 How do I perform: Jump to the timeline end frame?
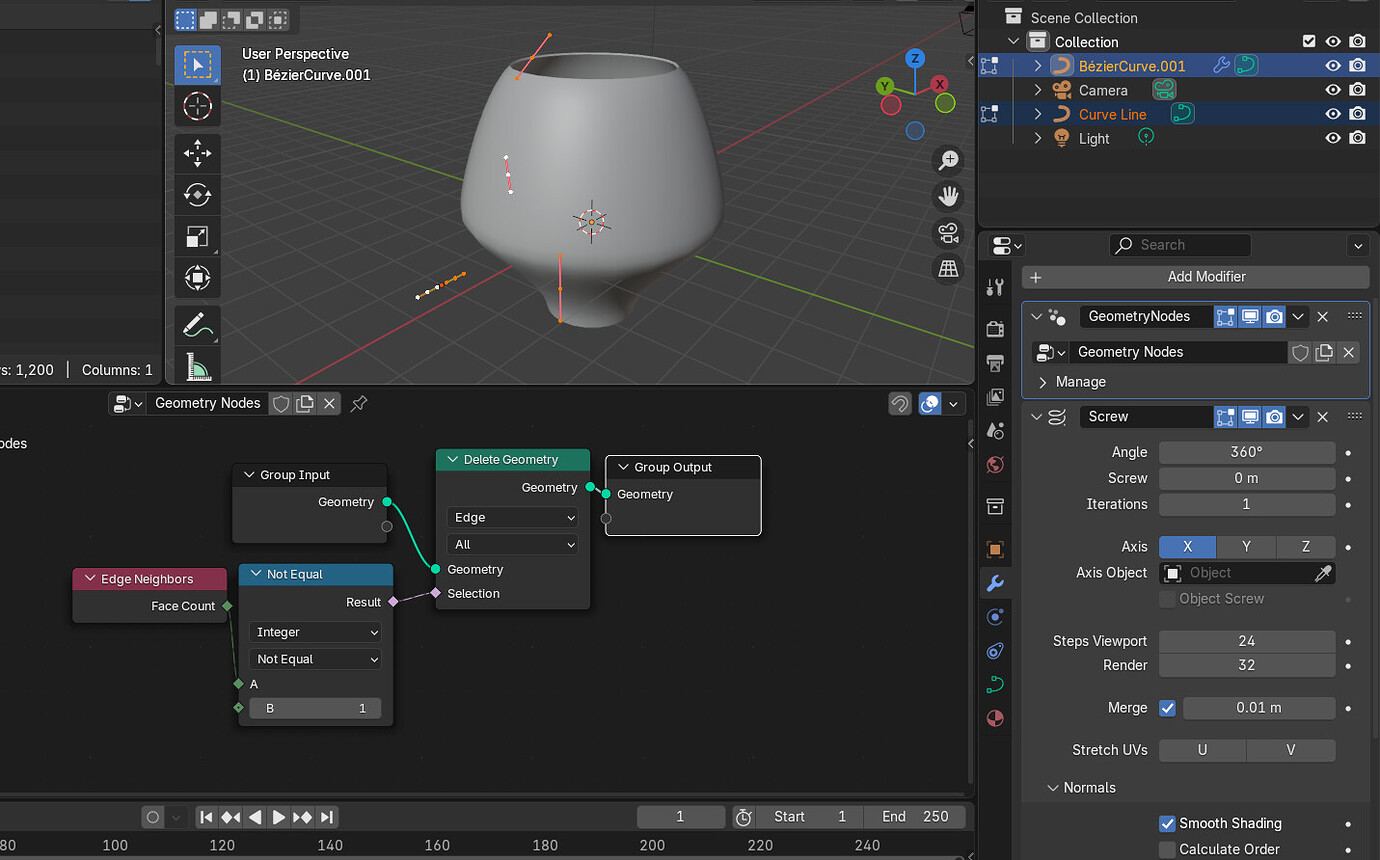[327, 817]
